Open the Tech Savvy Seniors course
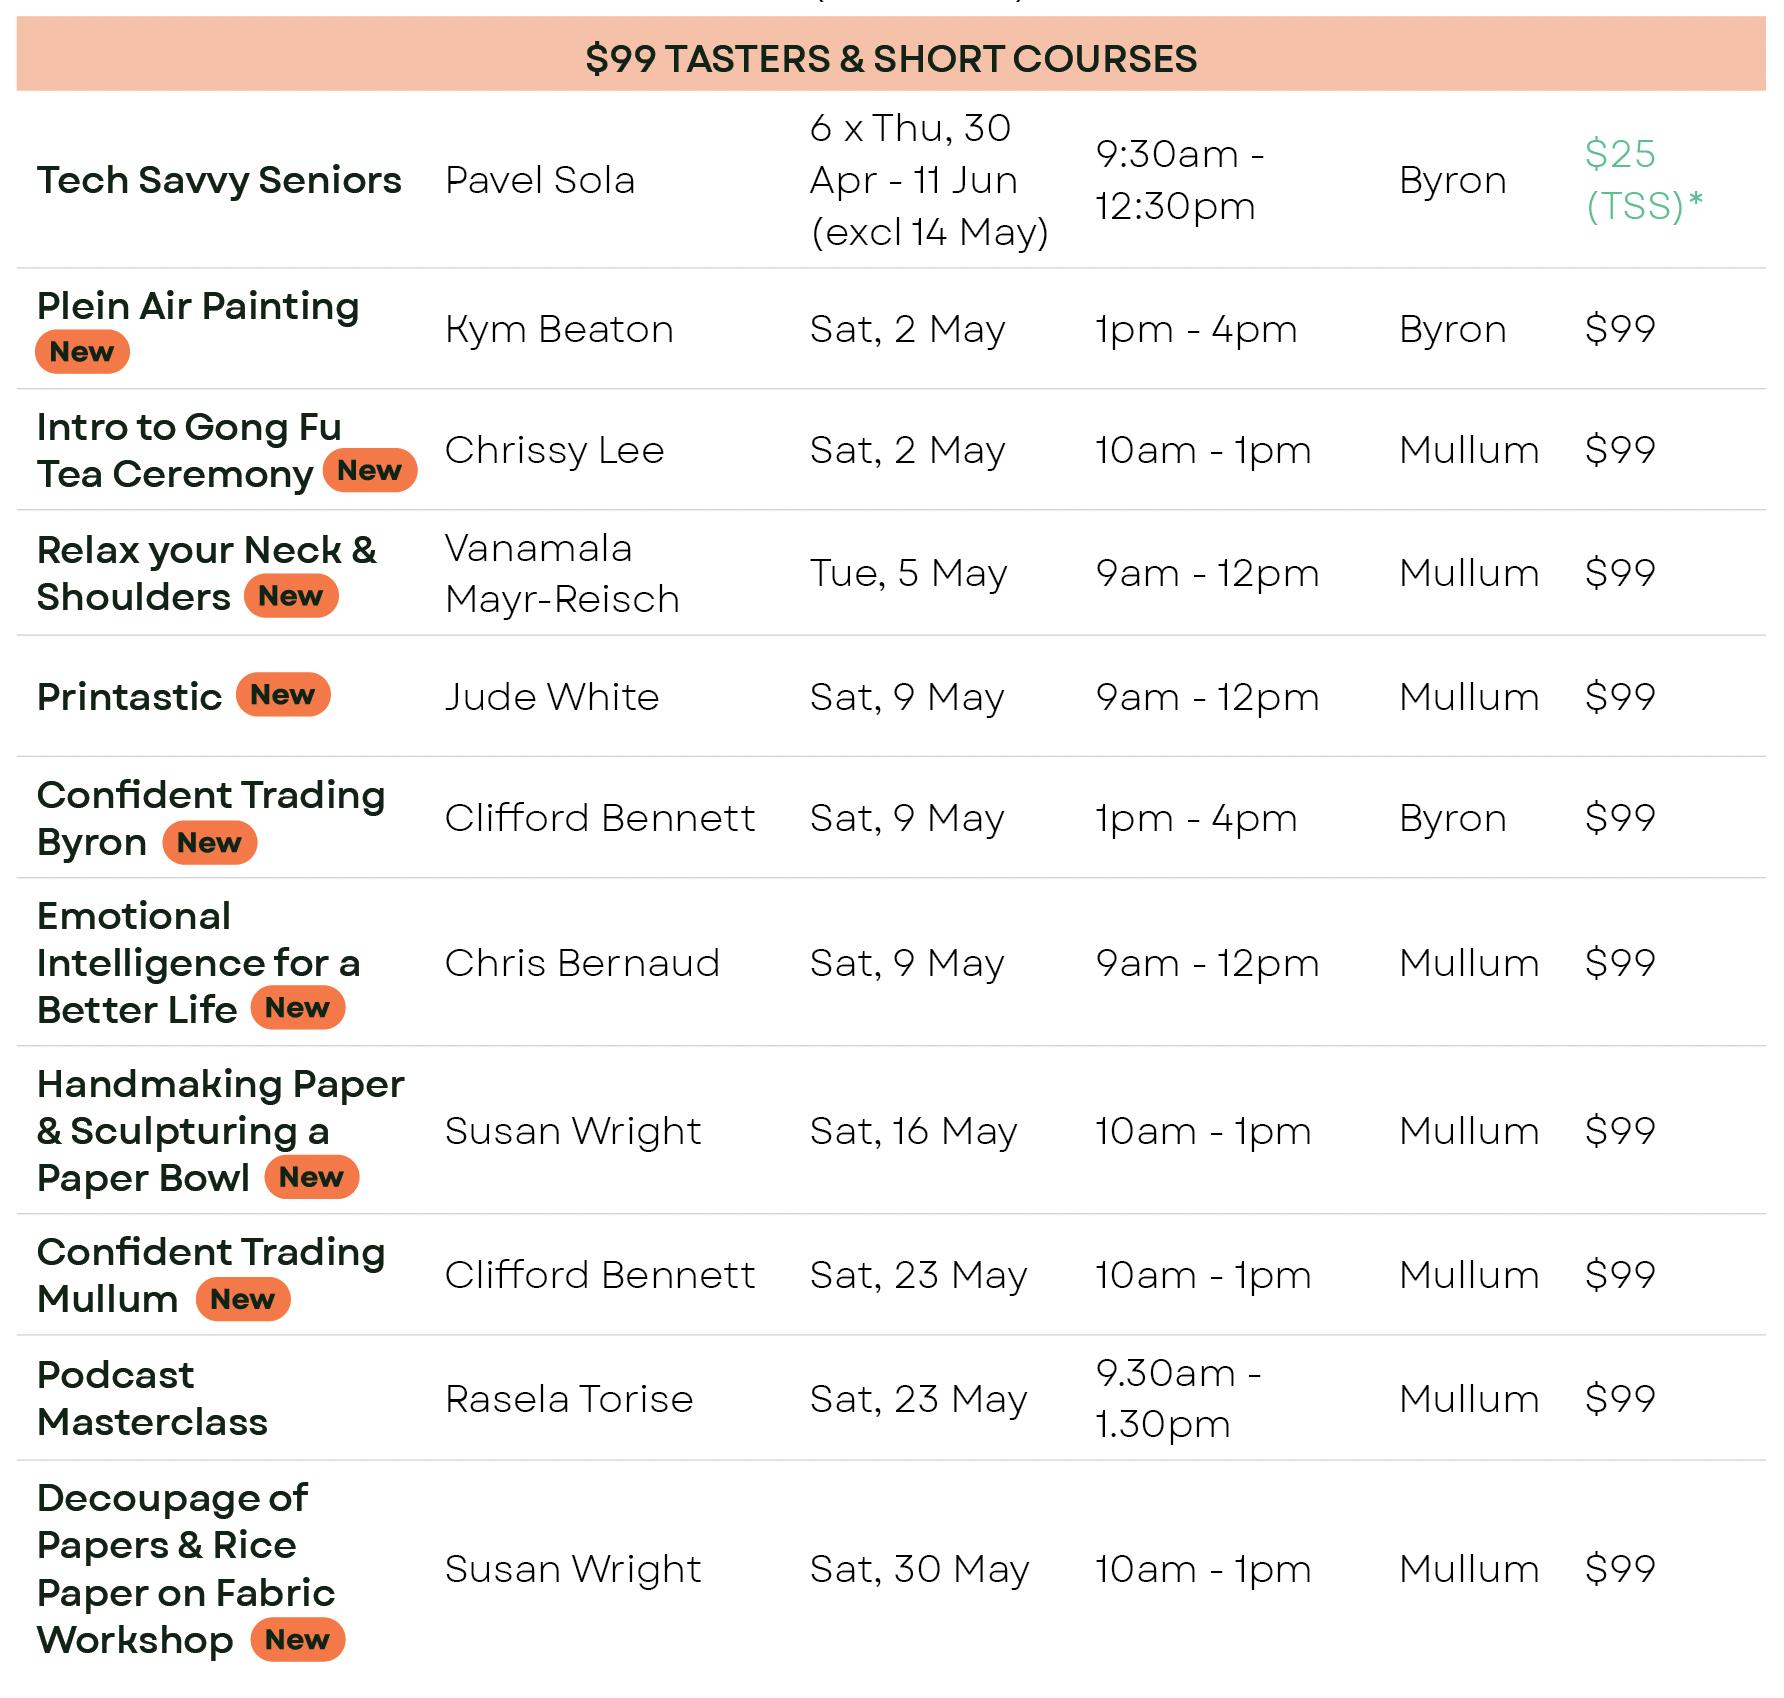1784x1698 pixels. (x=219, y=180)
